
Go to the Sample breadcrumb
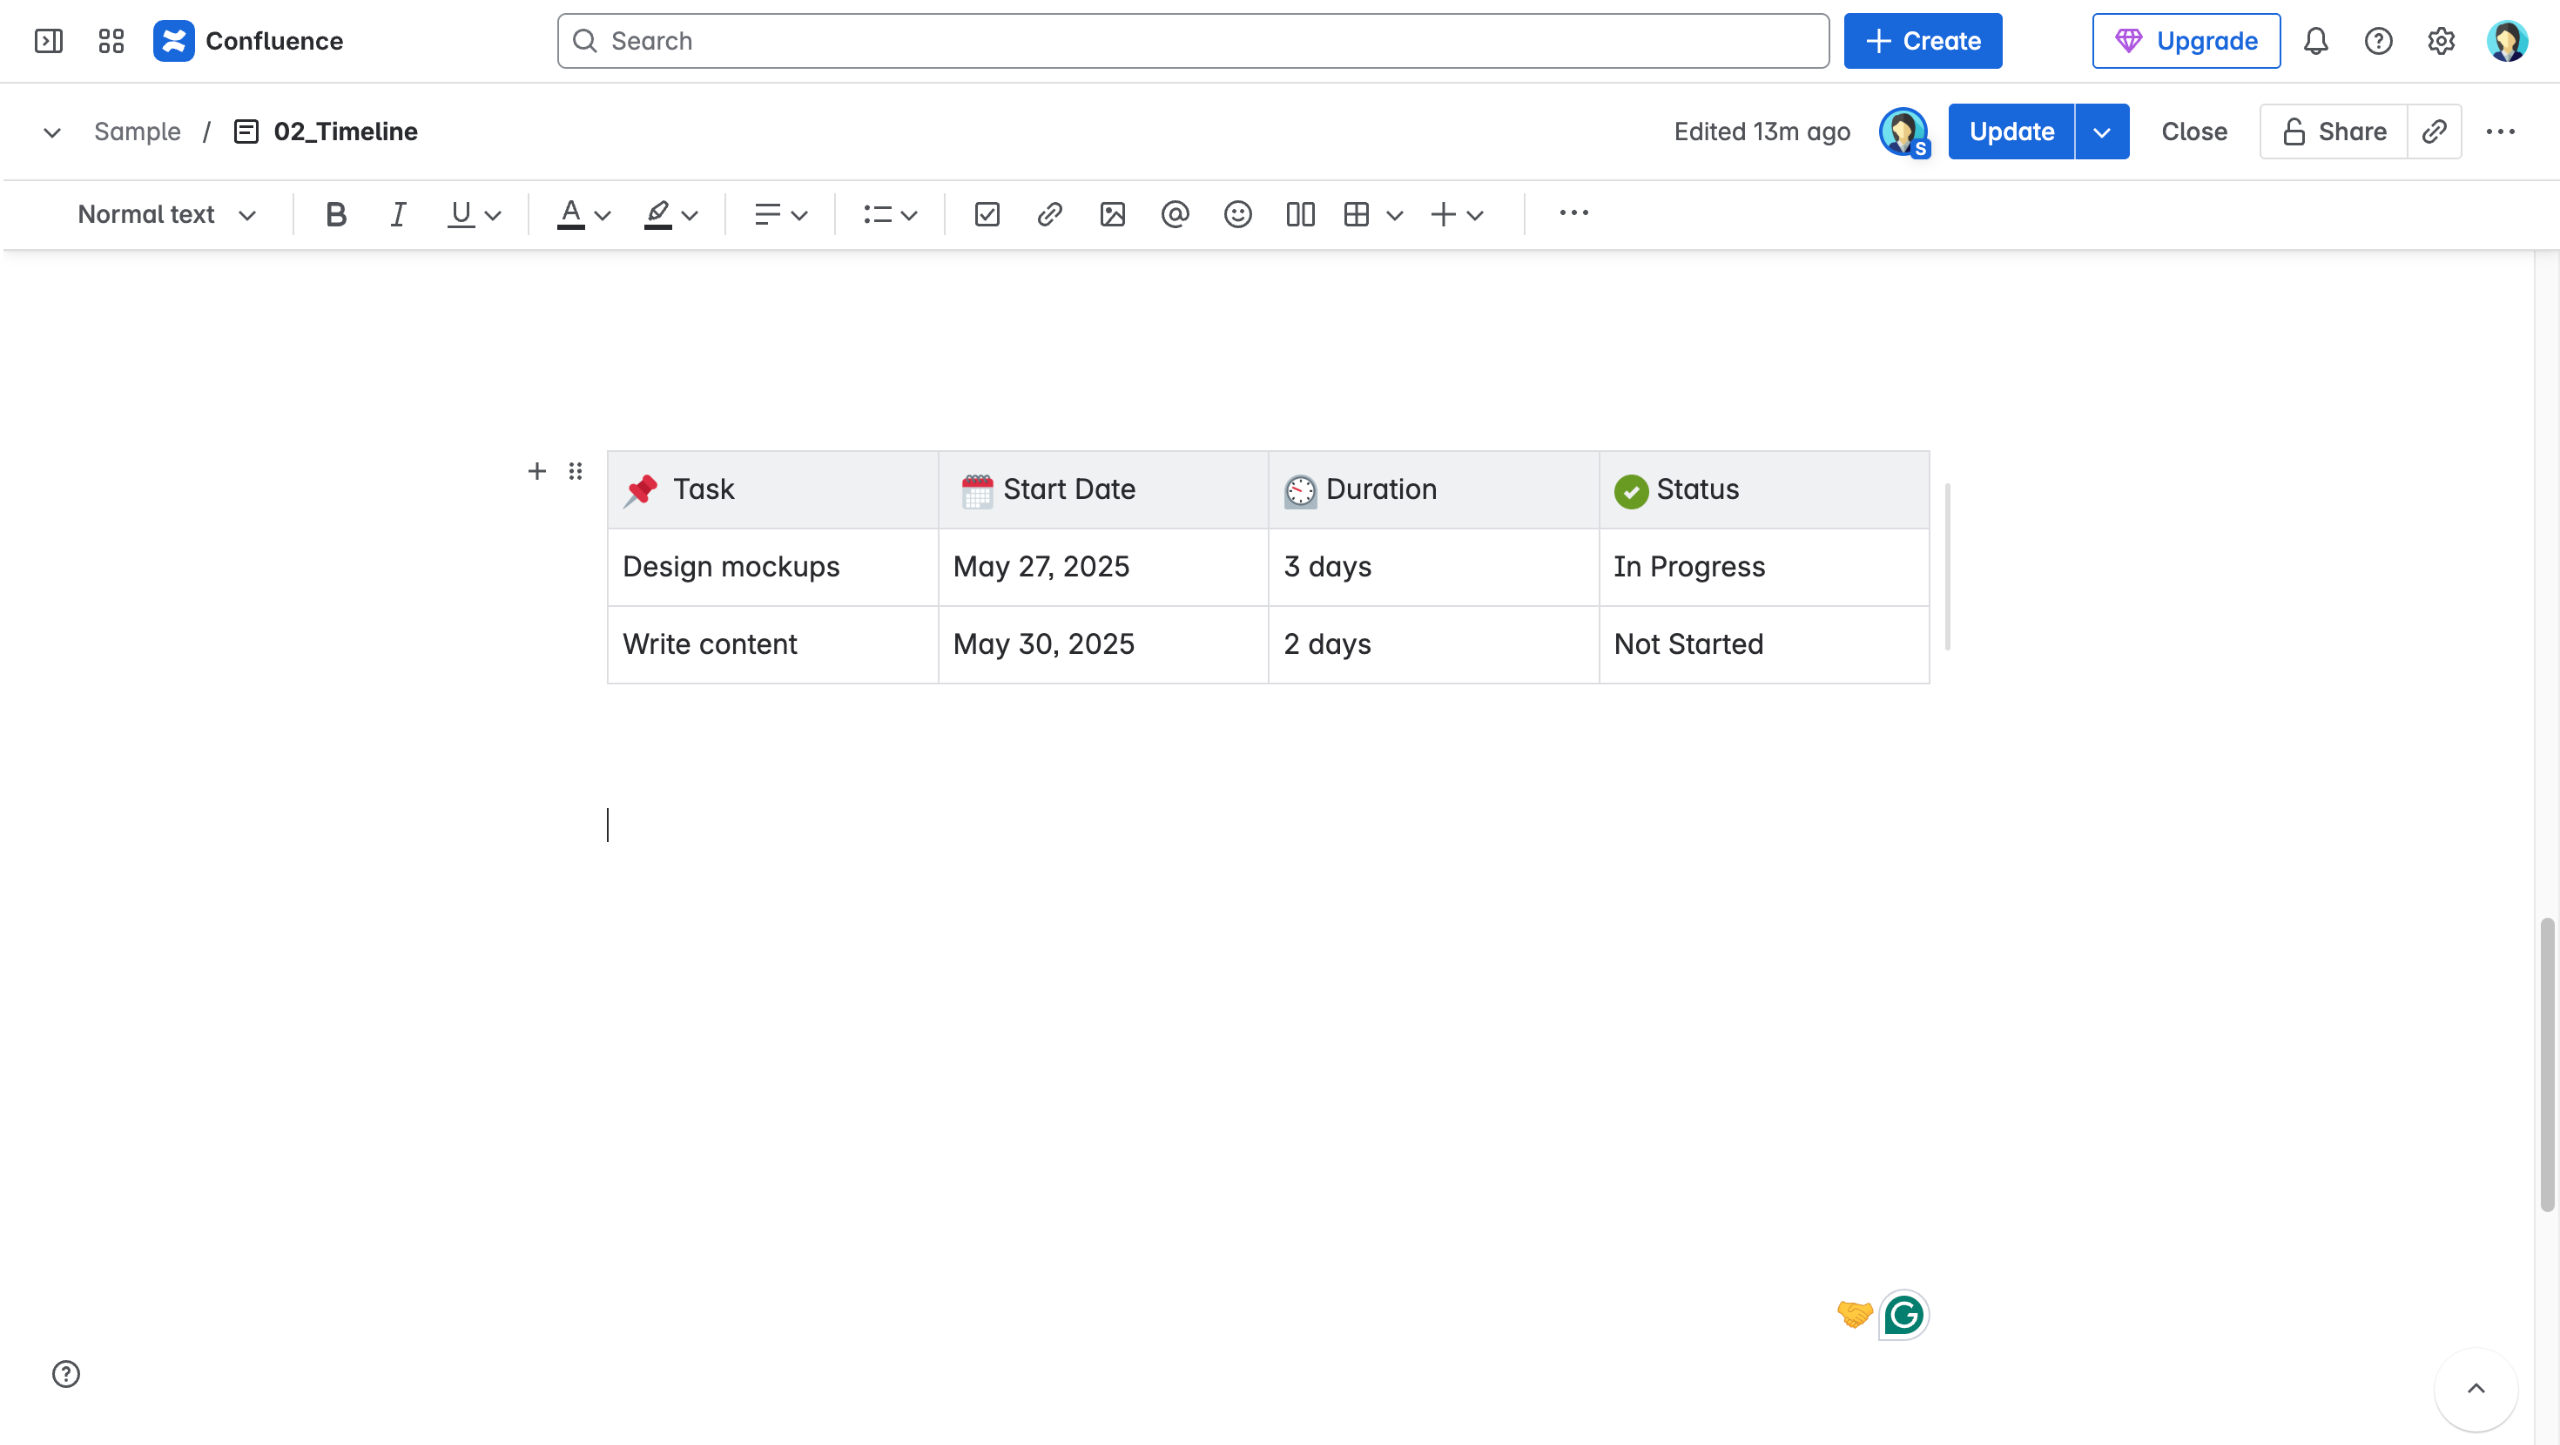(x=137, y=131)
